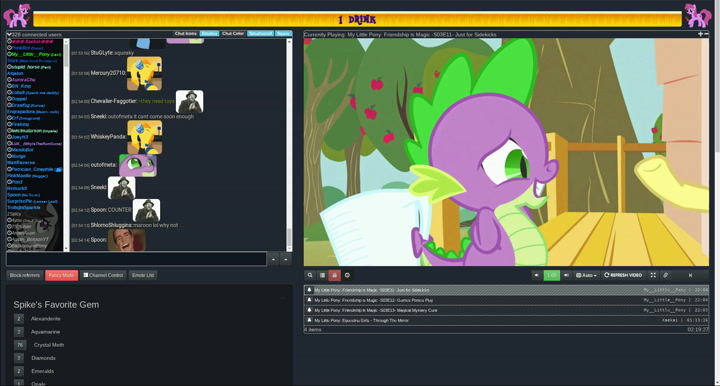
Task: Click the pink pony logo at top left
Action: tap(17, 16)
